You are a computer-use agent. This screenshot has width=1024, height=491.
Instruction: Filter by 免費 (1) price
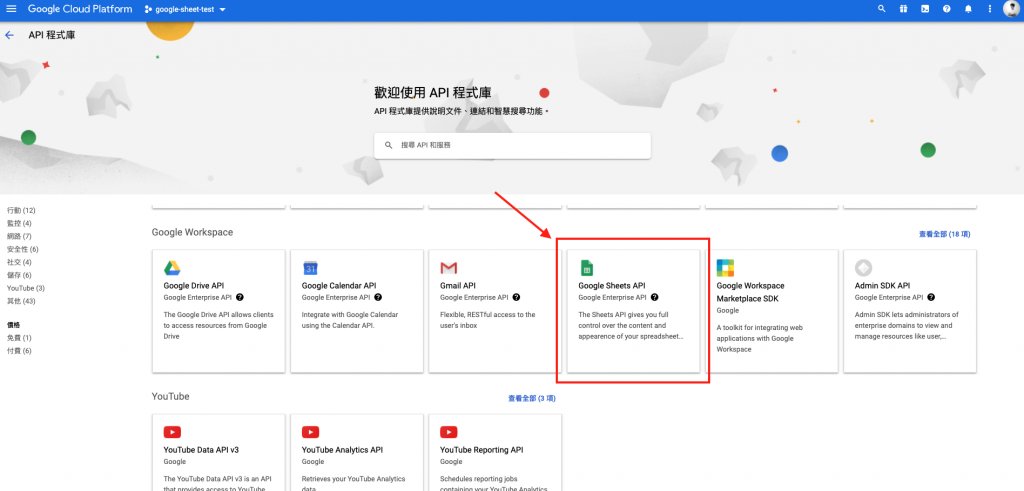click(x=19, y=338)
